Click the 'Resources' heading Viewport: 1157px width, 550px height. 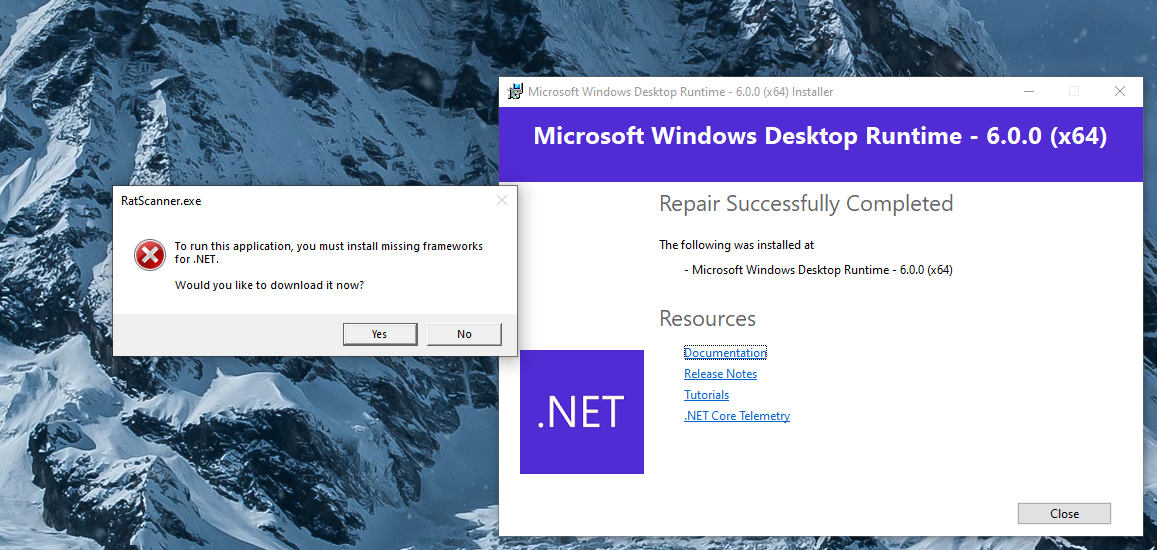coord(707,318)
